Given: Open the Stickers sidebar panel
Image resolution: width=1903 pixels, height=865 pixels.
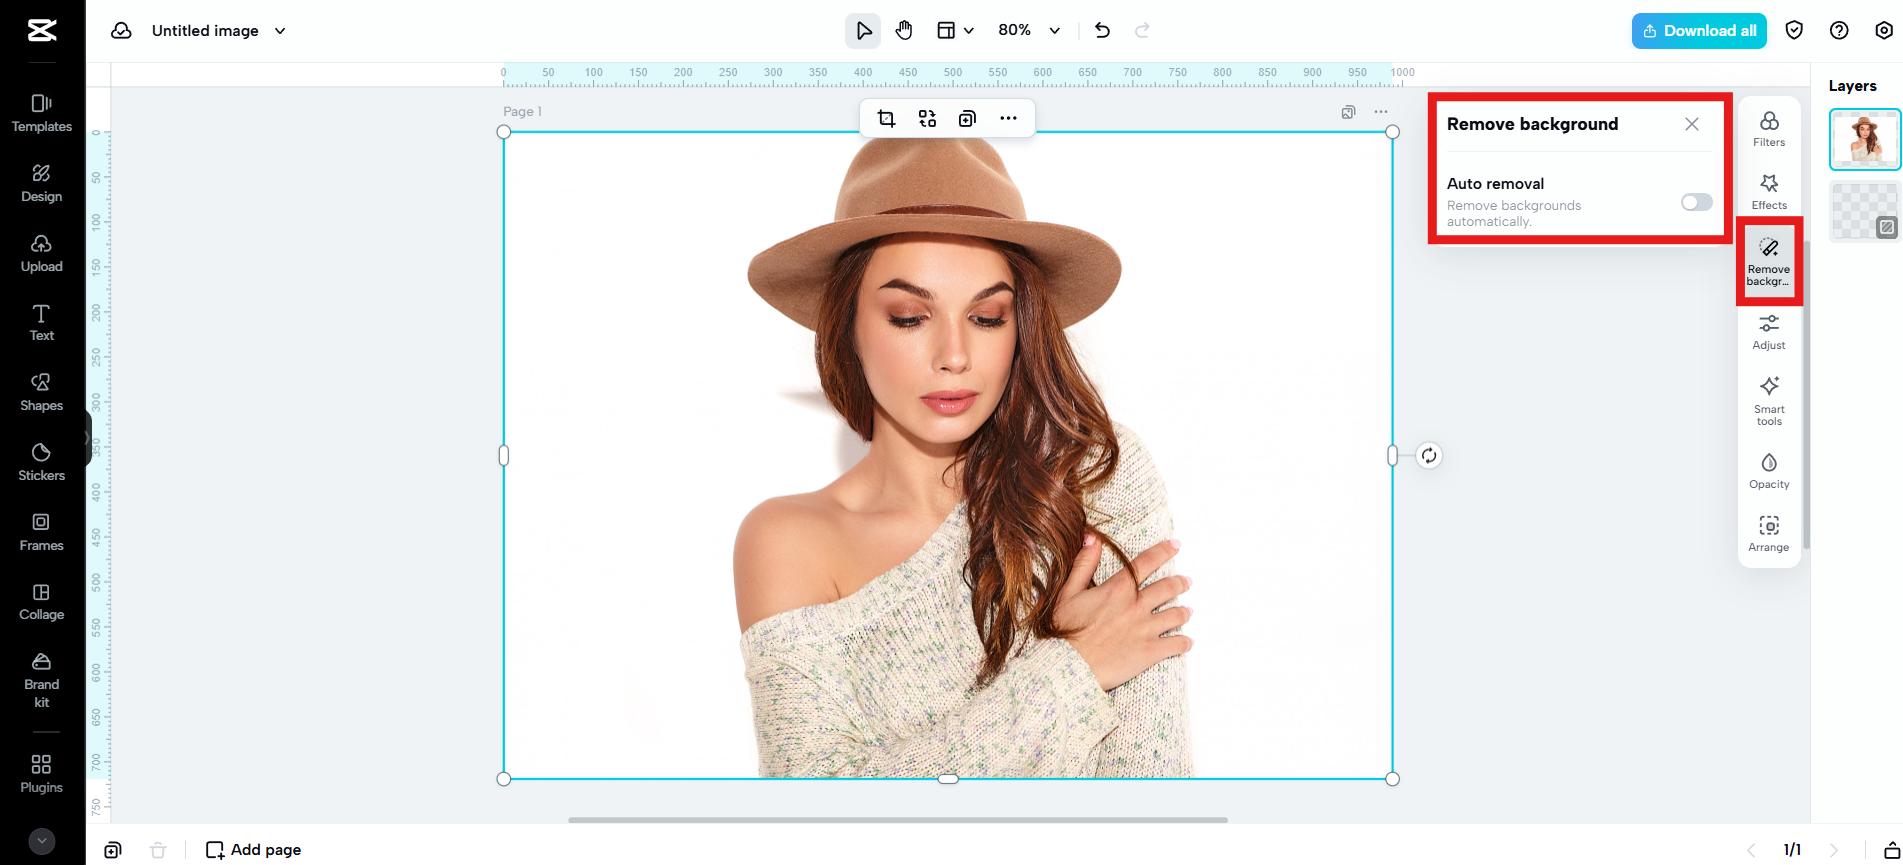Looking at the screenshot, I should [42, 462].
